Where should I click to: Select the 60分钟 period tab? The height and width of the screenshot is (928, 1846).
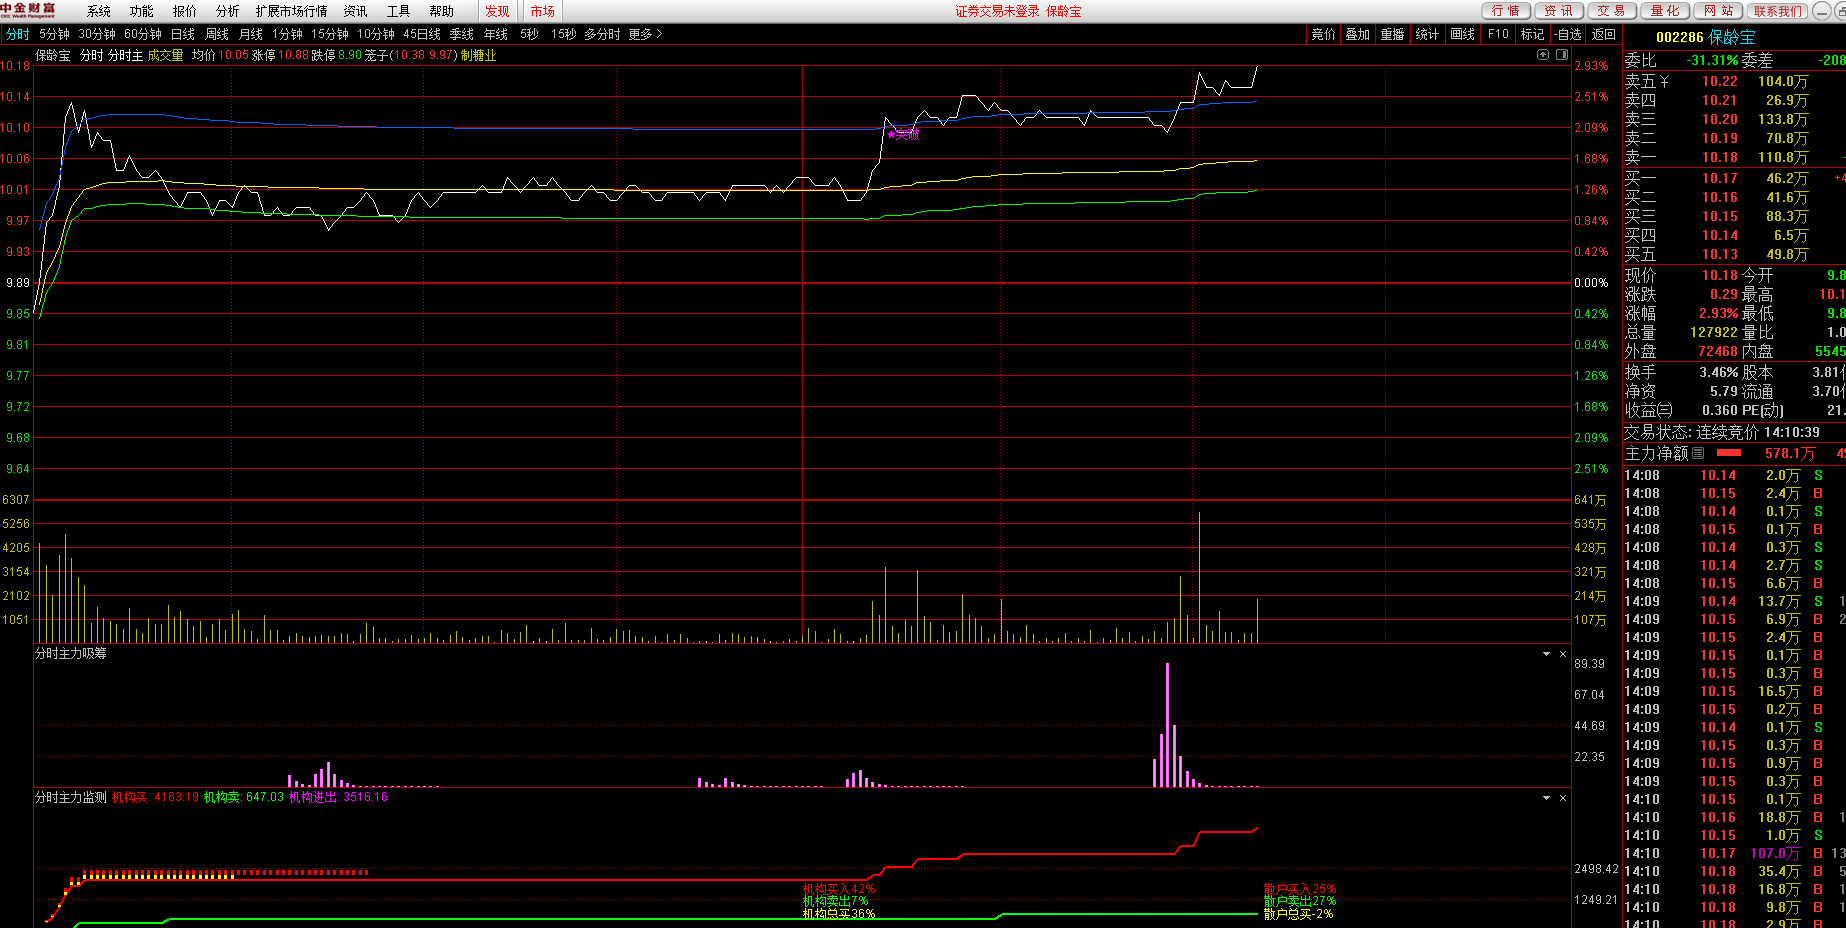point(143,34)
